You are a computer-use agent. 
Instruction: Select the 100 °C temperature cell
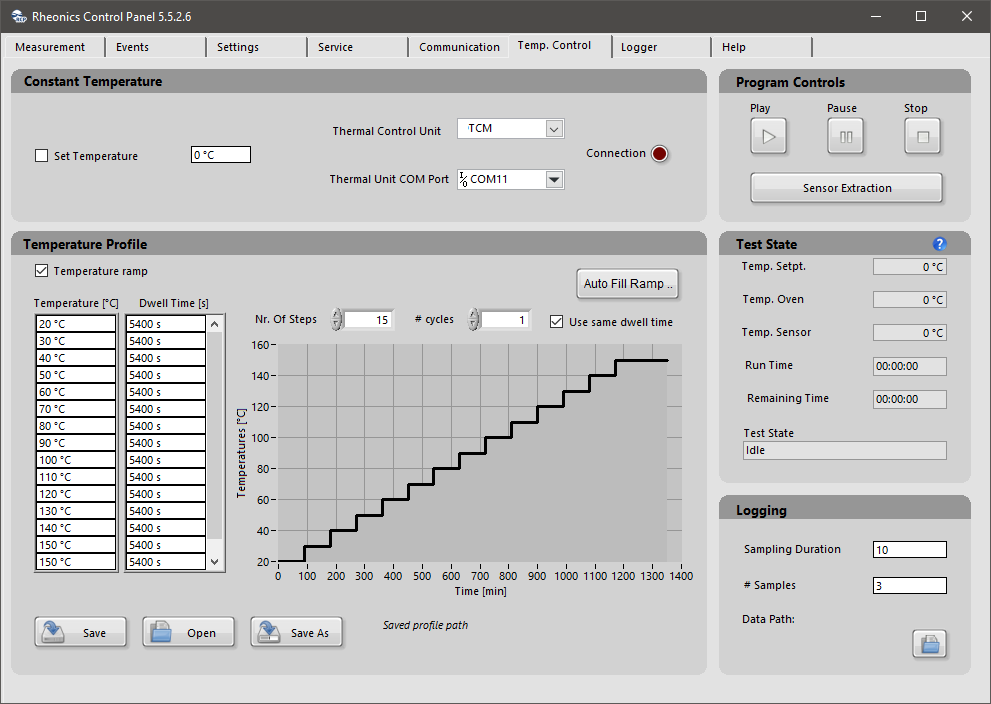[x=76, y=460]
